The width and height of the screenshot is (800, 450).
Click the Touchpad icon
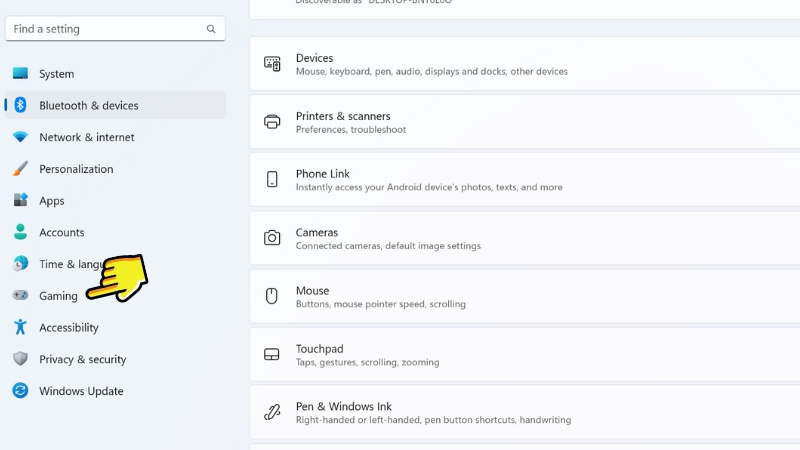tap(272, 354)
